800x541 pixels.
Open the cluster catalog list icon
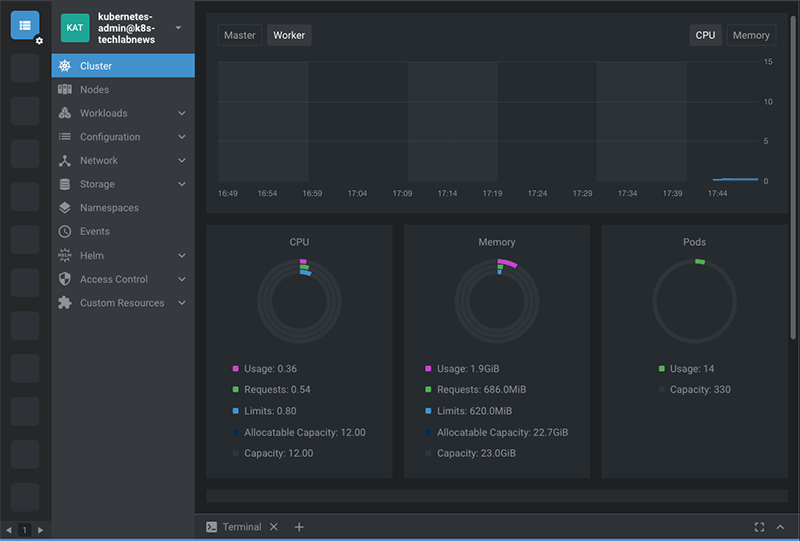click(x=25, y=25)
